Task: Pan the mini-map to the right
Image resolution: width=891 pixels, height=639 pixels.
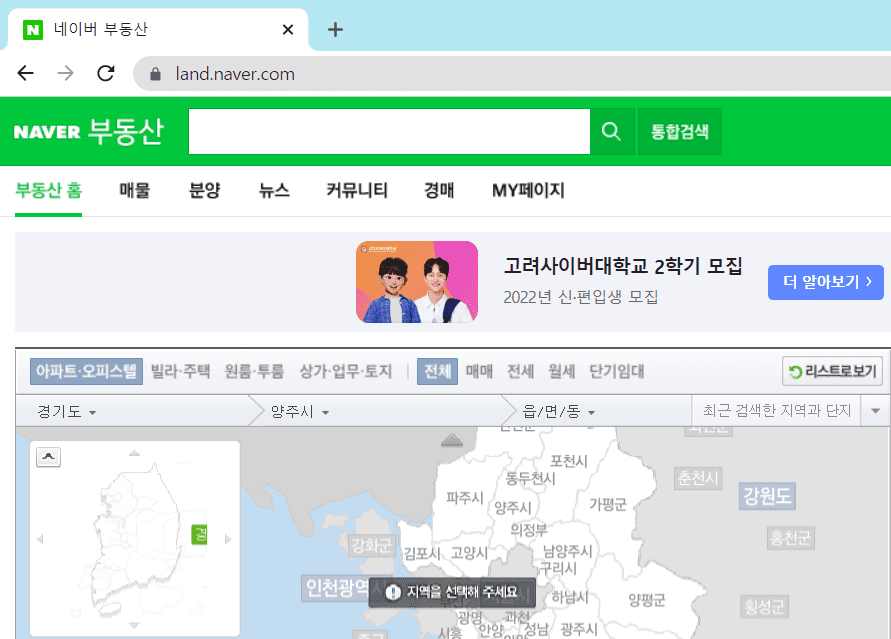Action: tap(228, 539)
